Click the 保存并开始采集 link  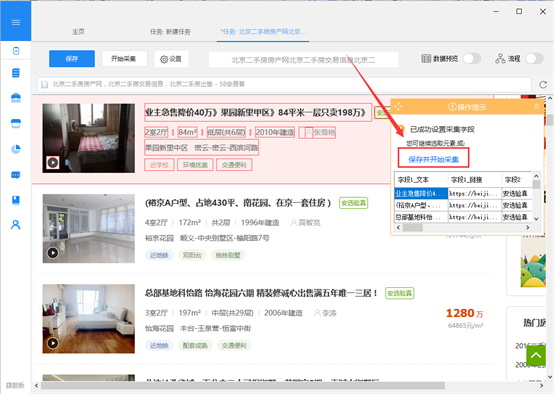(433, 159)
